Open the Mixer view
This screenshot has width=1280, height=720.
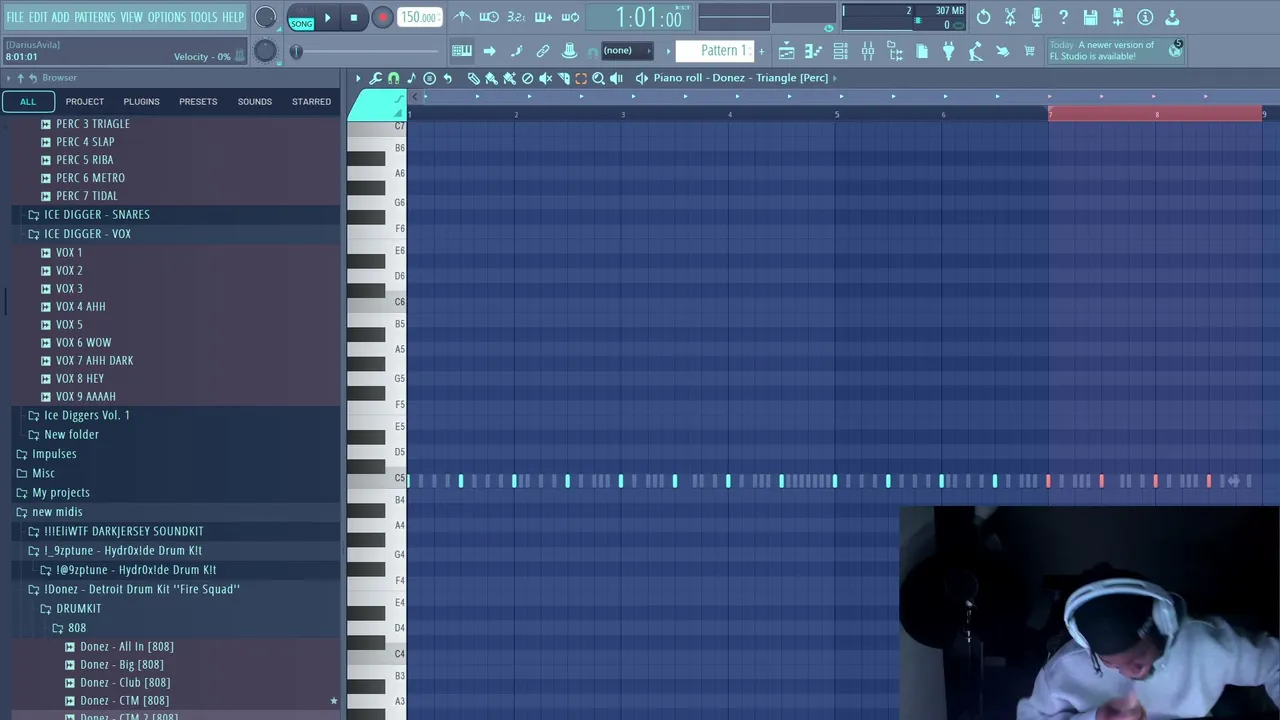coord(868,51)
